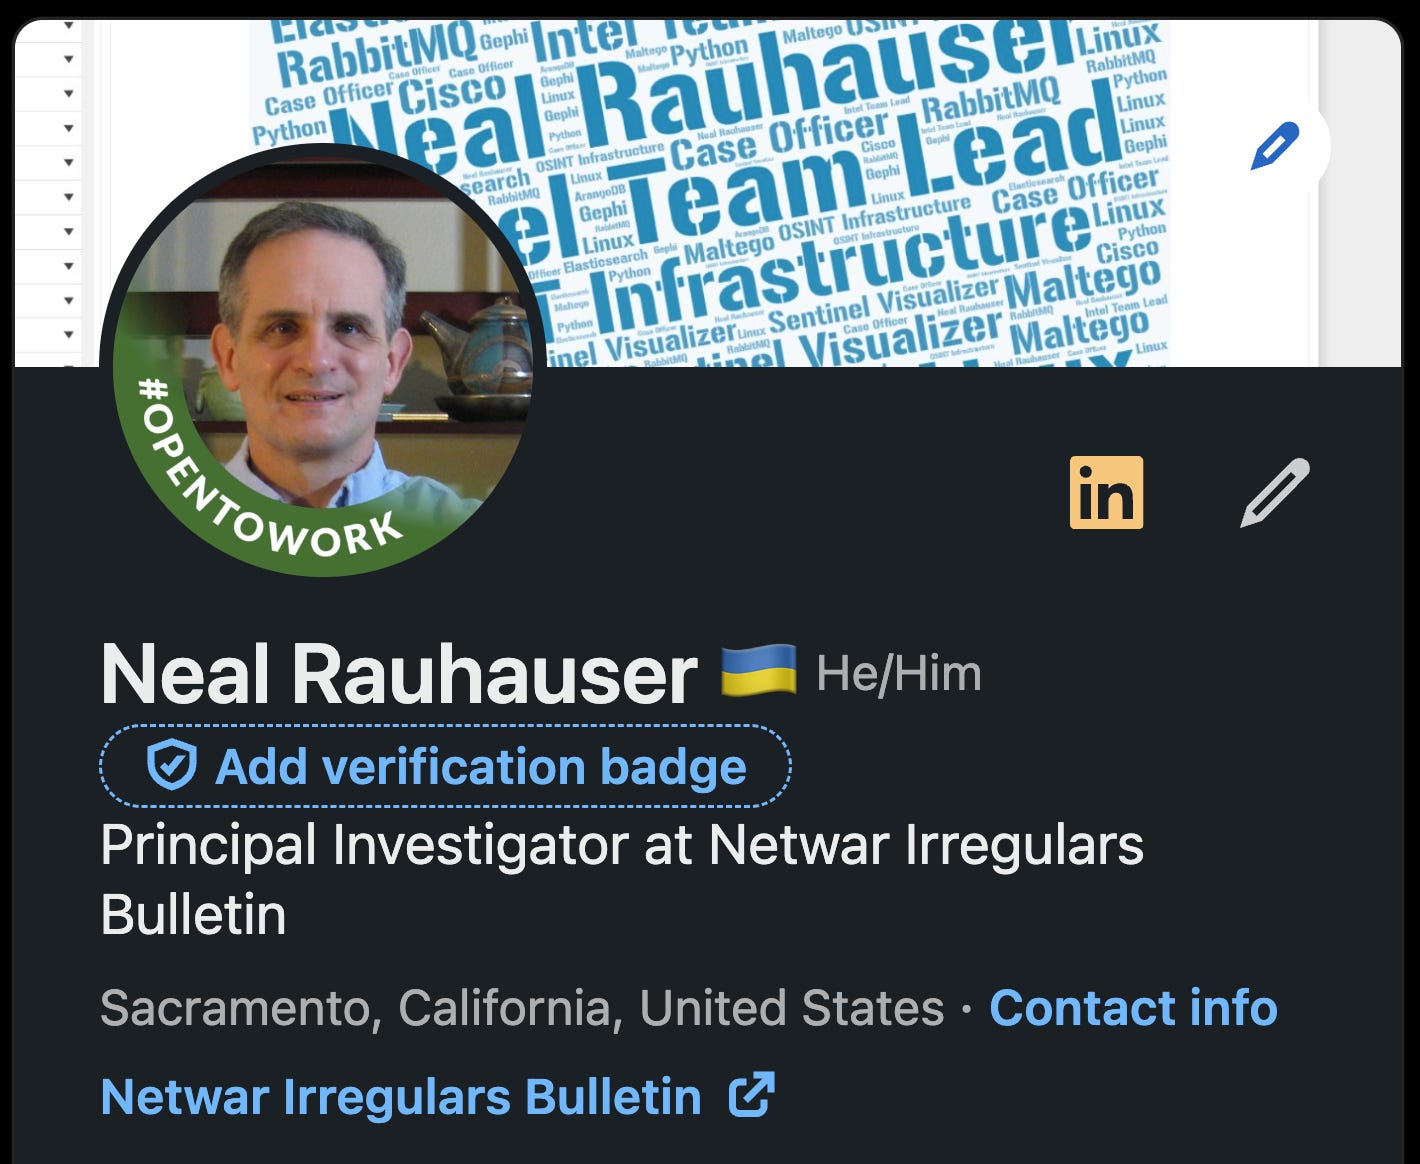Open the circular profile photo
This screenshot has width=1420, height=1164.
click(x=323, y=360)
